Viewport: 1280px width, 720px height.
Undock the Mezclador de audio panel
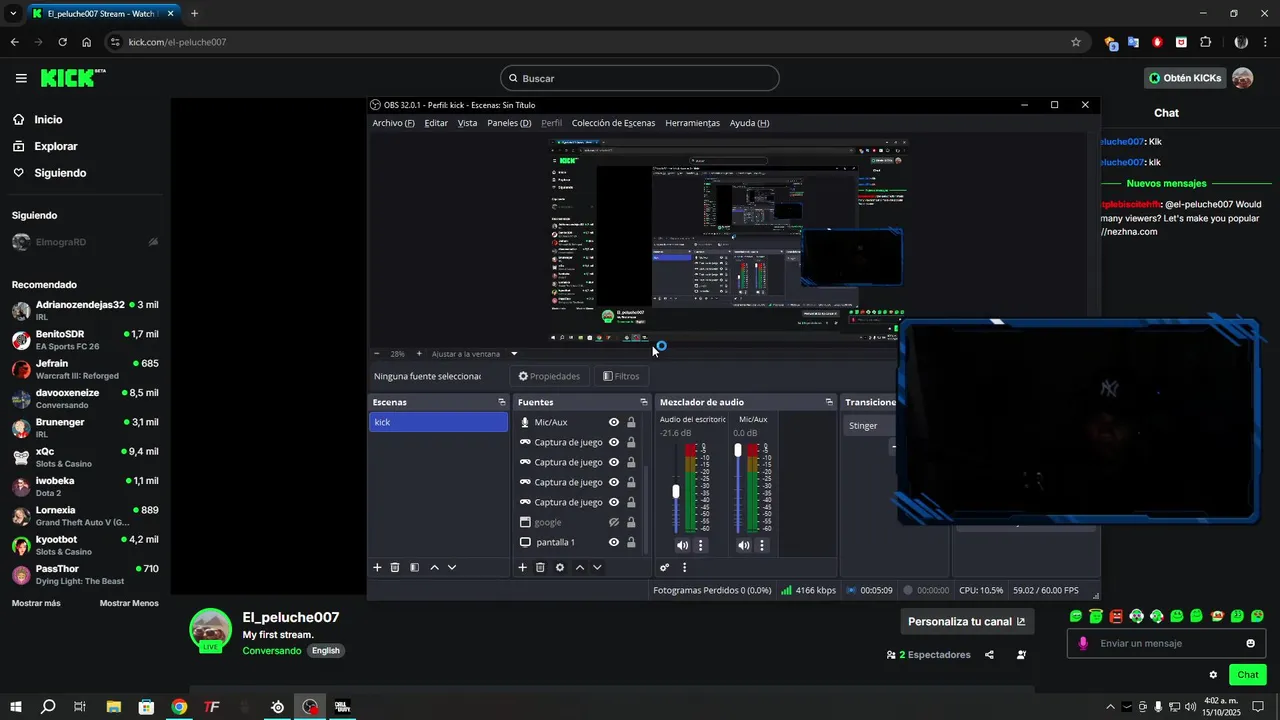[829, 402]
